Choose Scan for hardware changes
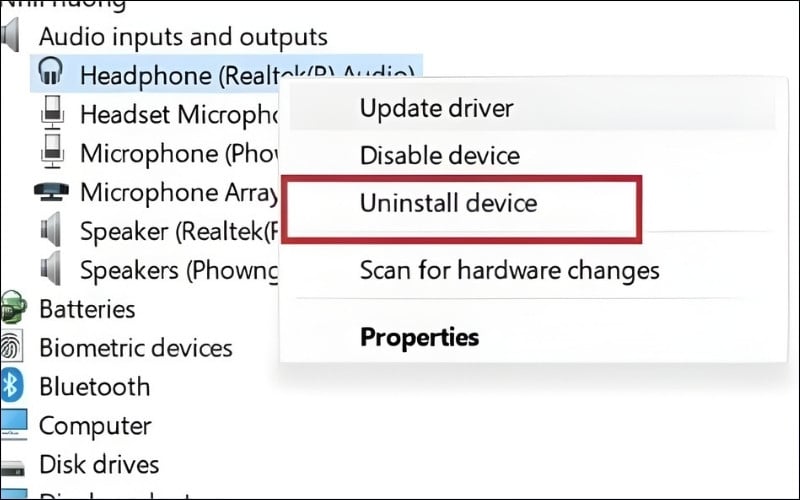This screenshot has height=500, width=800. [509, 270]
